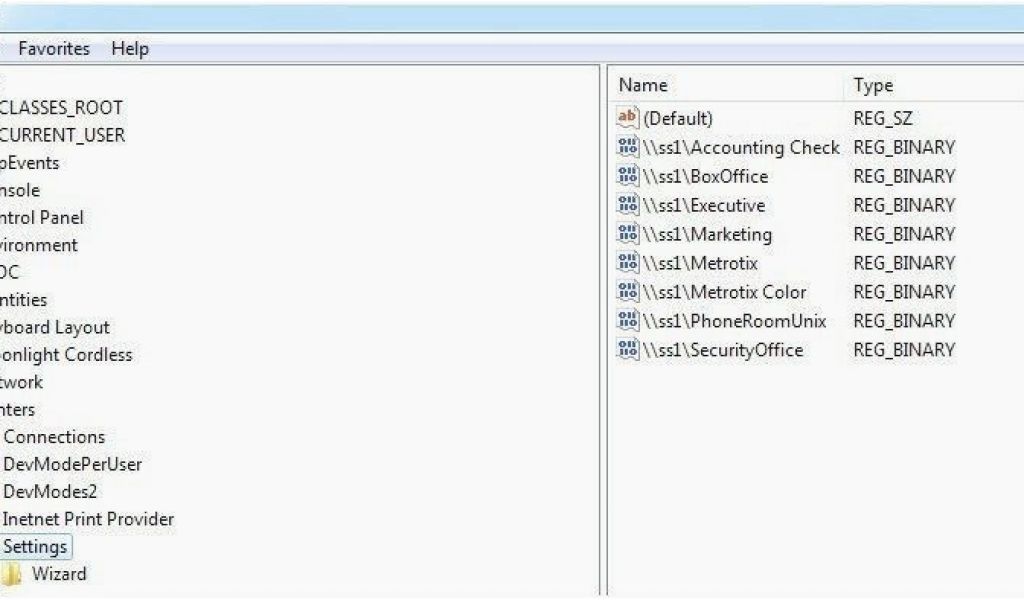Click the BoxOffice binary value icon
The width and height of the screenshot is (1024, 600).
(628, 176)
